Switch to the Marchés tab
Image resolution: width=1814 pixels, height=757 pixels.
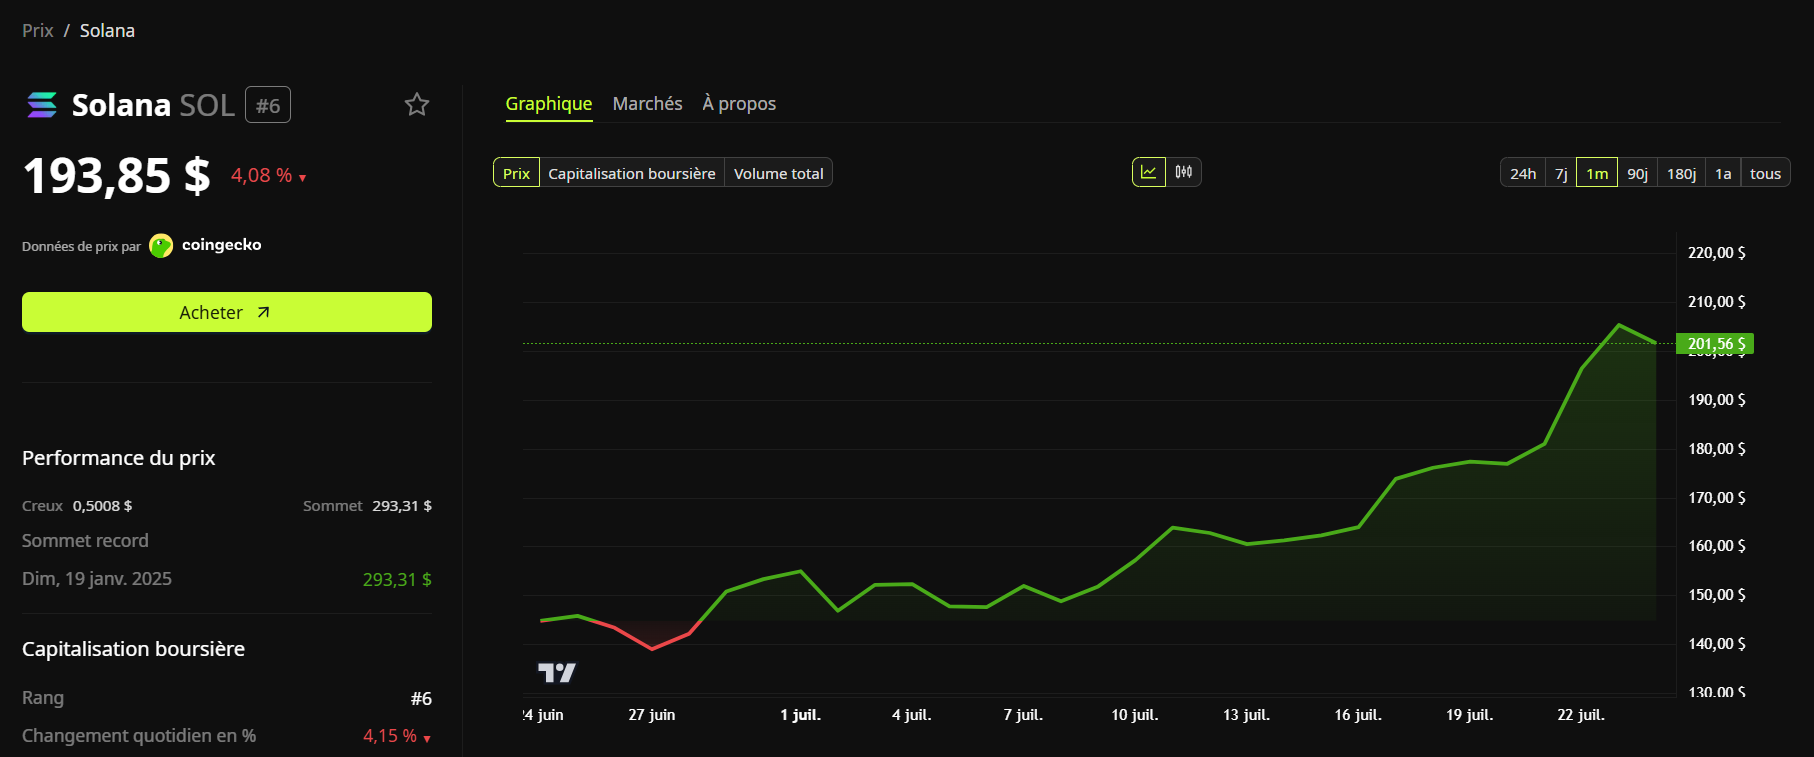click(x=648, y=104)
